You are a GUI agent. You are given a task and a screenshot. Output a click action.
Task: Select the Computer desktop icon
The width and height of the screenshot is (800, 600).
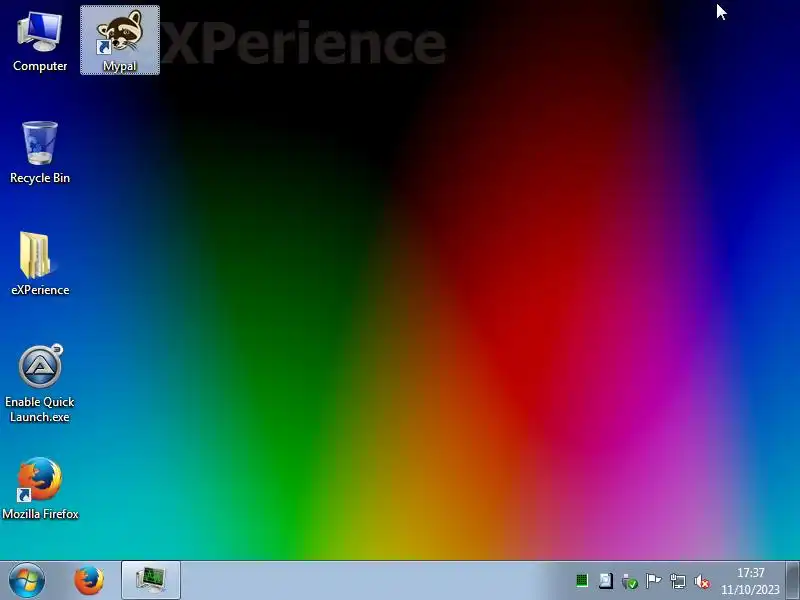[40, 42]
